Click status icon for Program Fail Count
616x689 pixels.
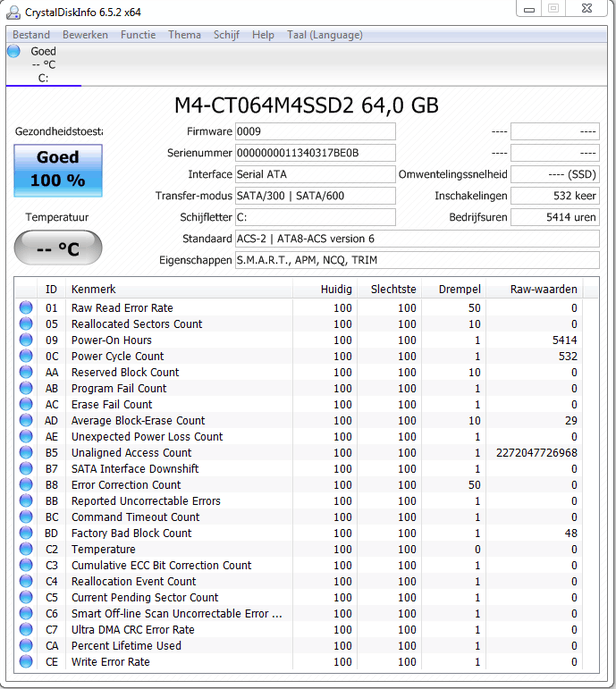(26, 388)
